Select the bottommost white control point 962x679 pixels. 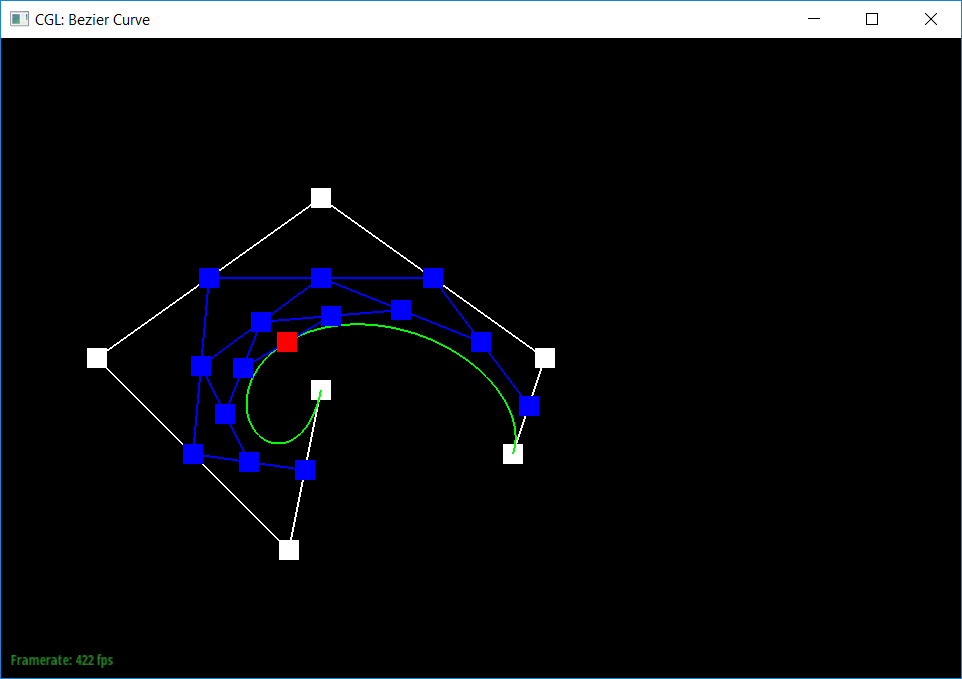[x=289, y=550]
